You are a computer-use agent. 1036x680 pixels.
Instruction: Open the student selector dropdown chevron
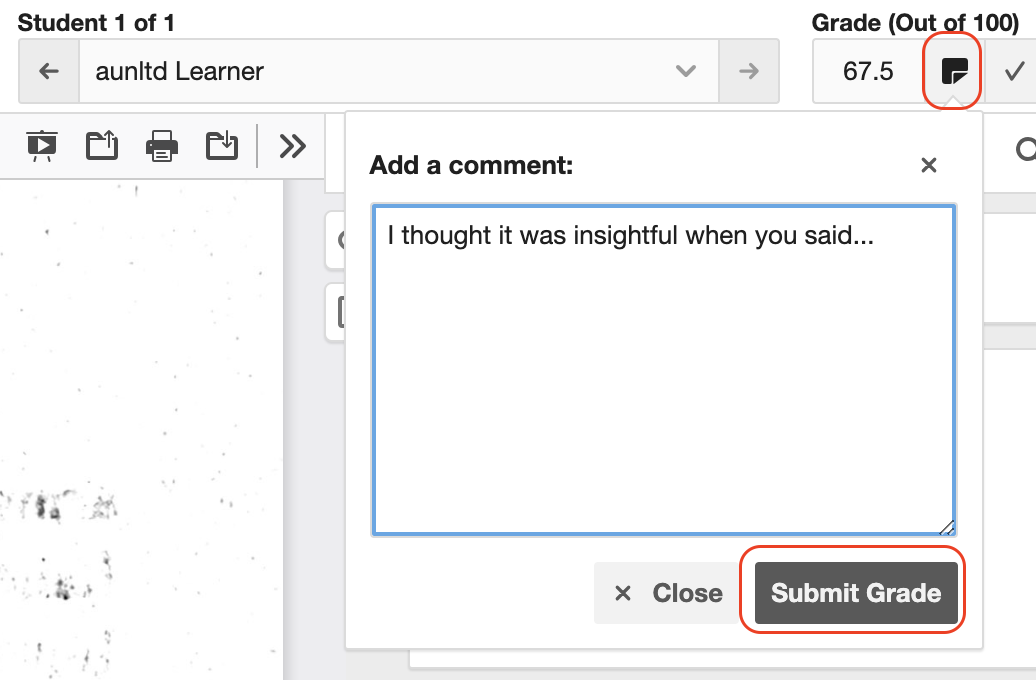click(x=685, y=71)
